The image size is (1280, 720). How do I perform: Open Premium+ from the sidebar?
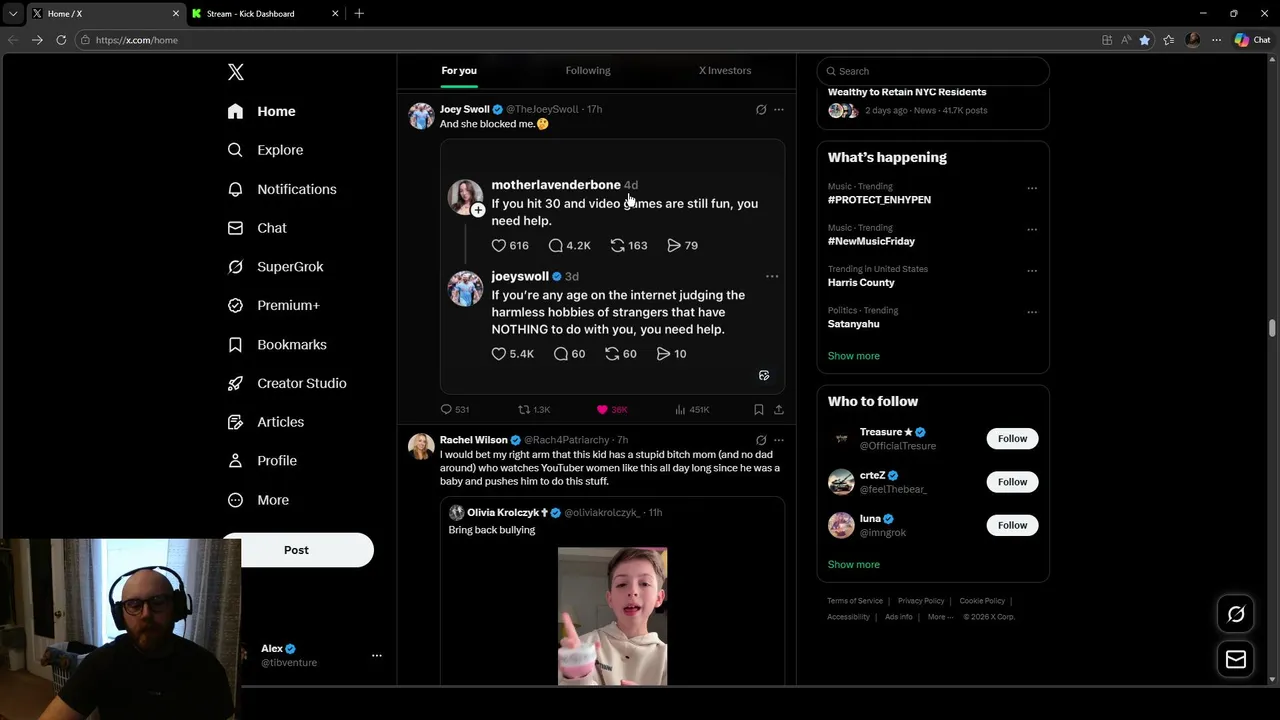tap(273, 305)
